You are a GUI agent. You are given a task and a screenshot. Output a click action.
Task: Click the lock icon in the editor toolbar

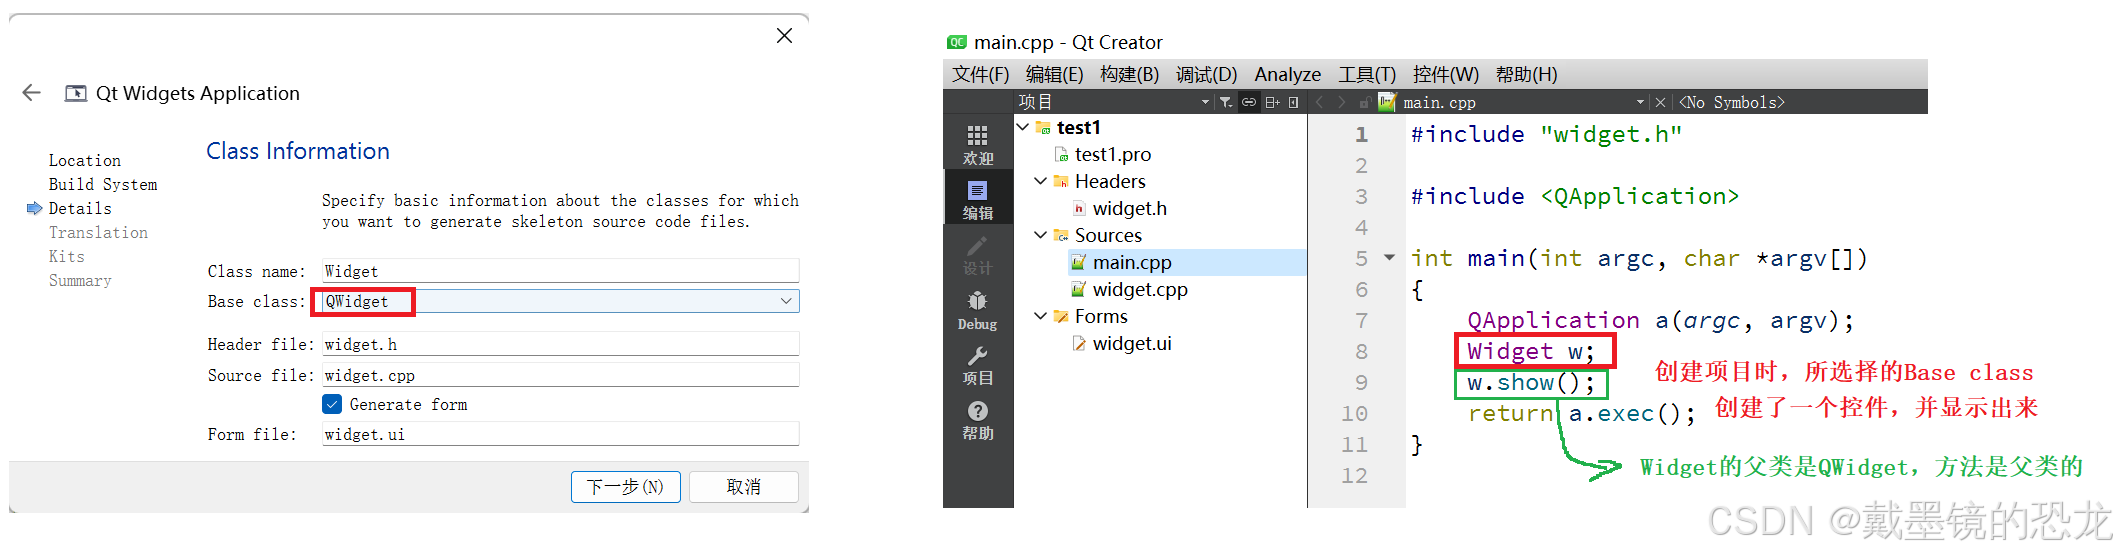tap(1365, 102)
